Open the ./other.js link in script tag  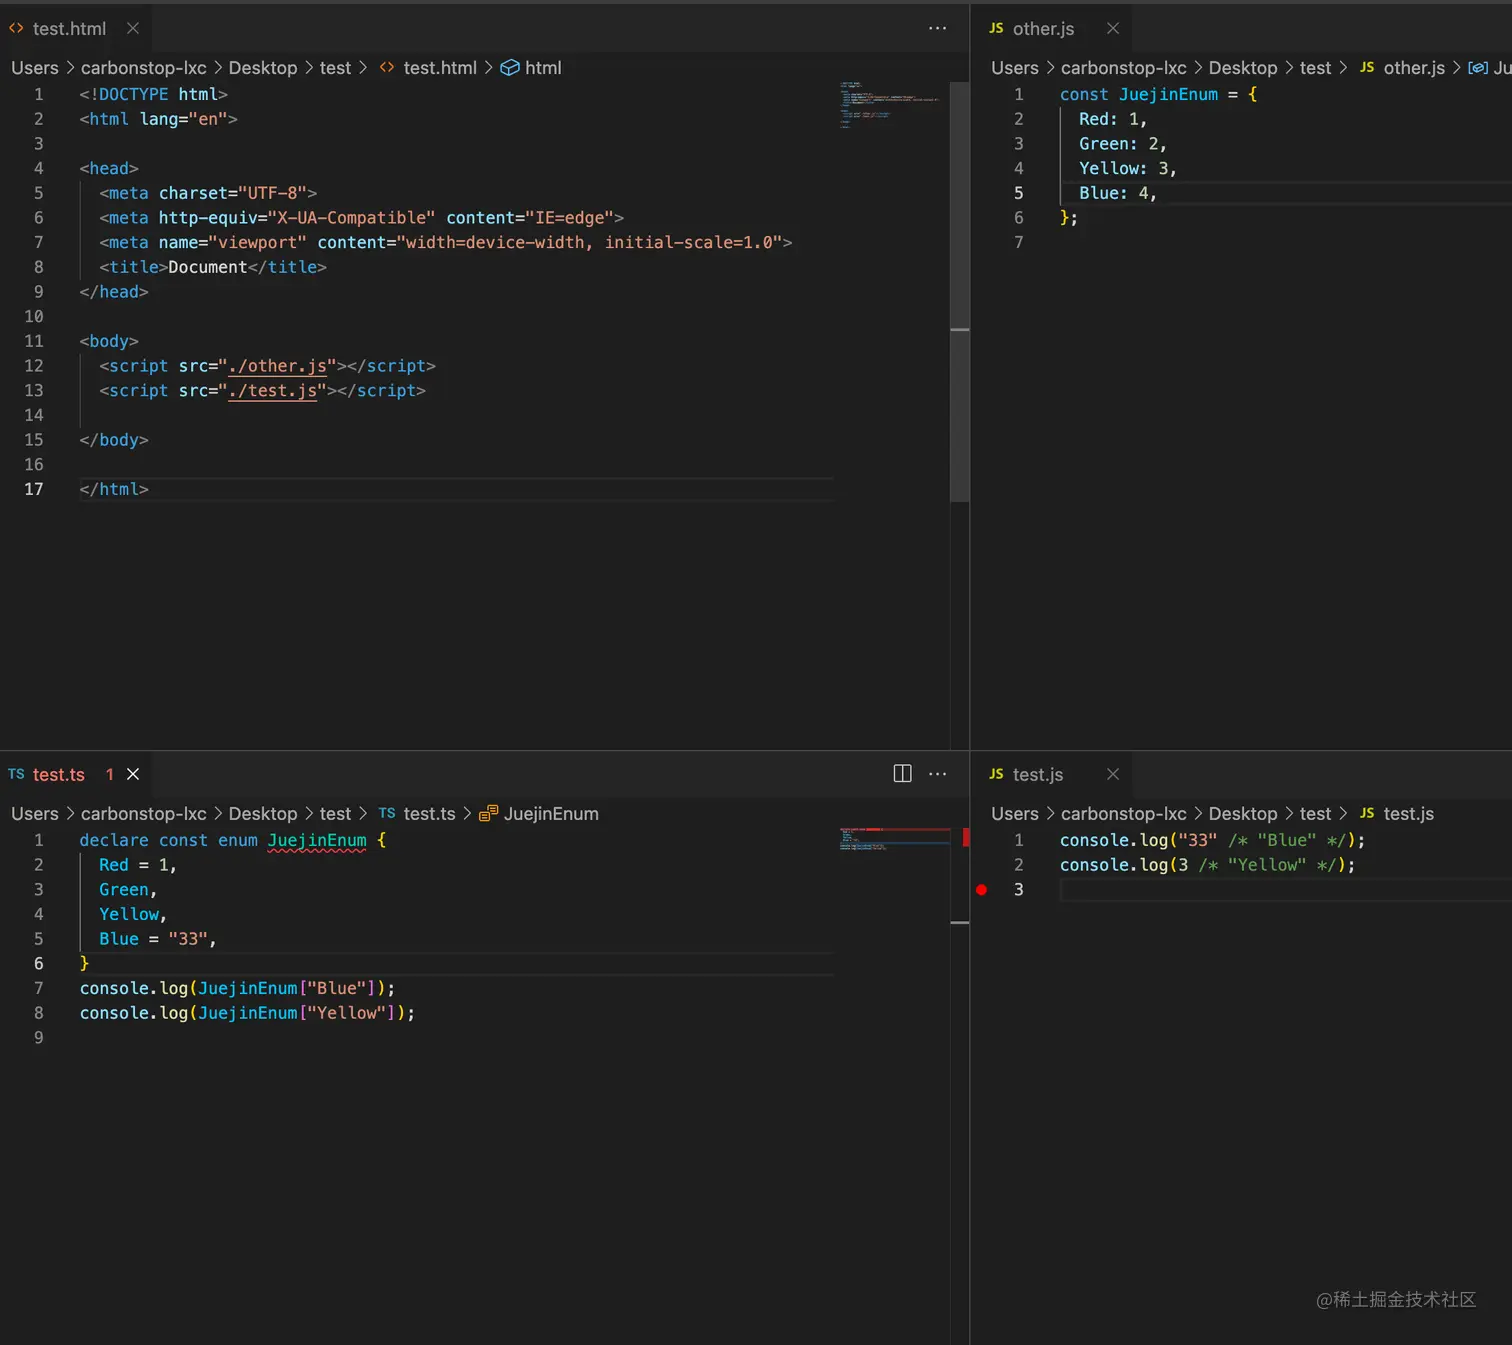tap(277, 366)
